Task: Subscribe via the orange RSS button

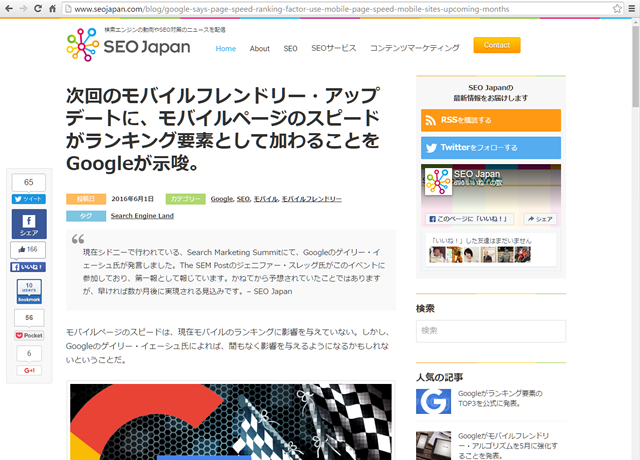Action: (x=490, y=120)
